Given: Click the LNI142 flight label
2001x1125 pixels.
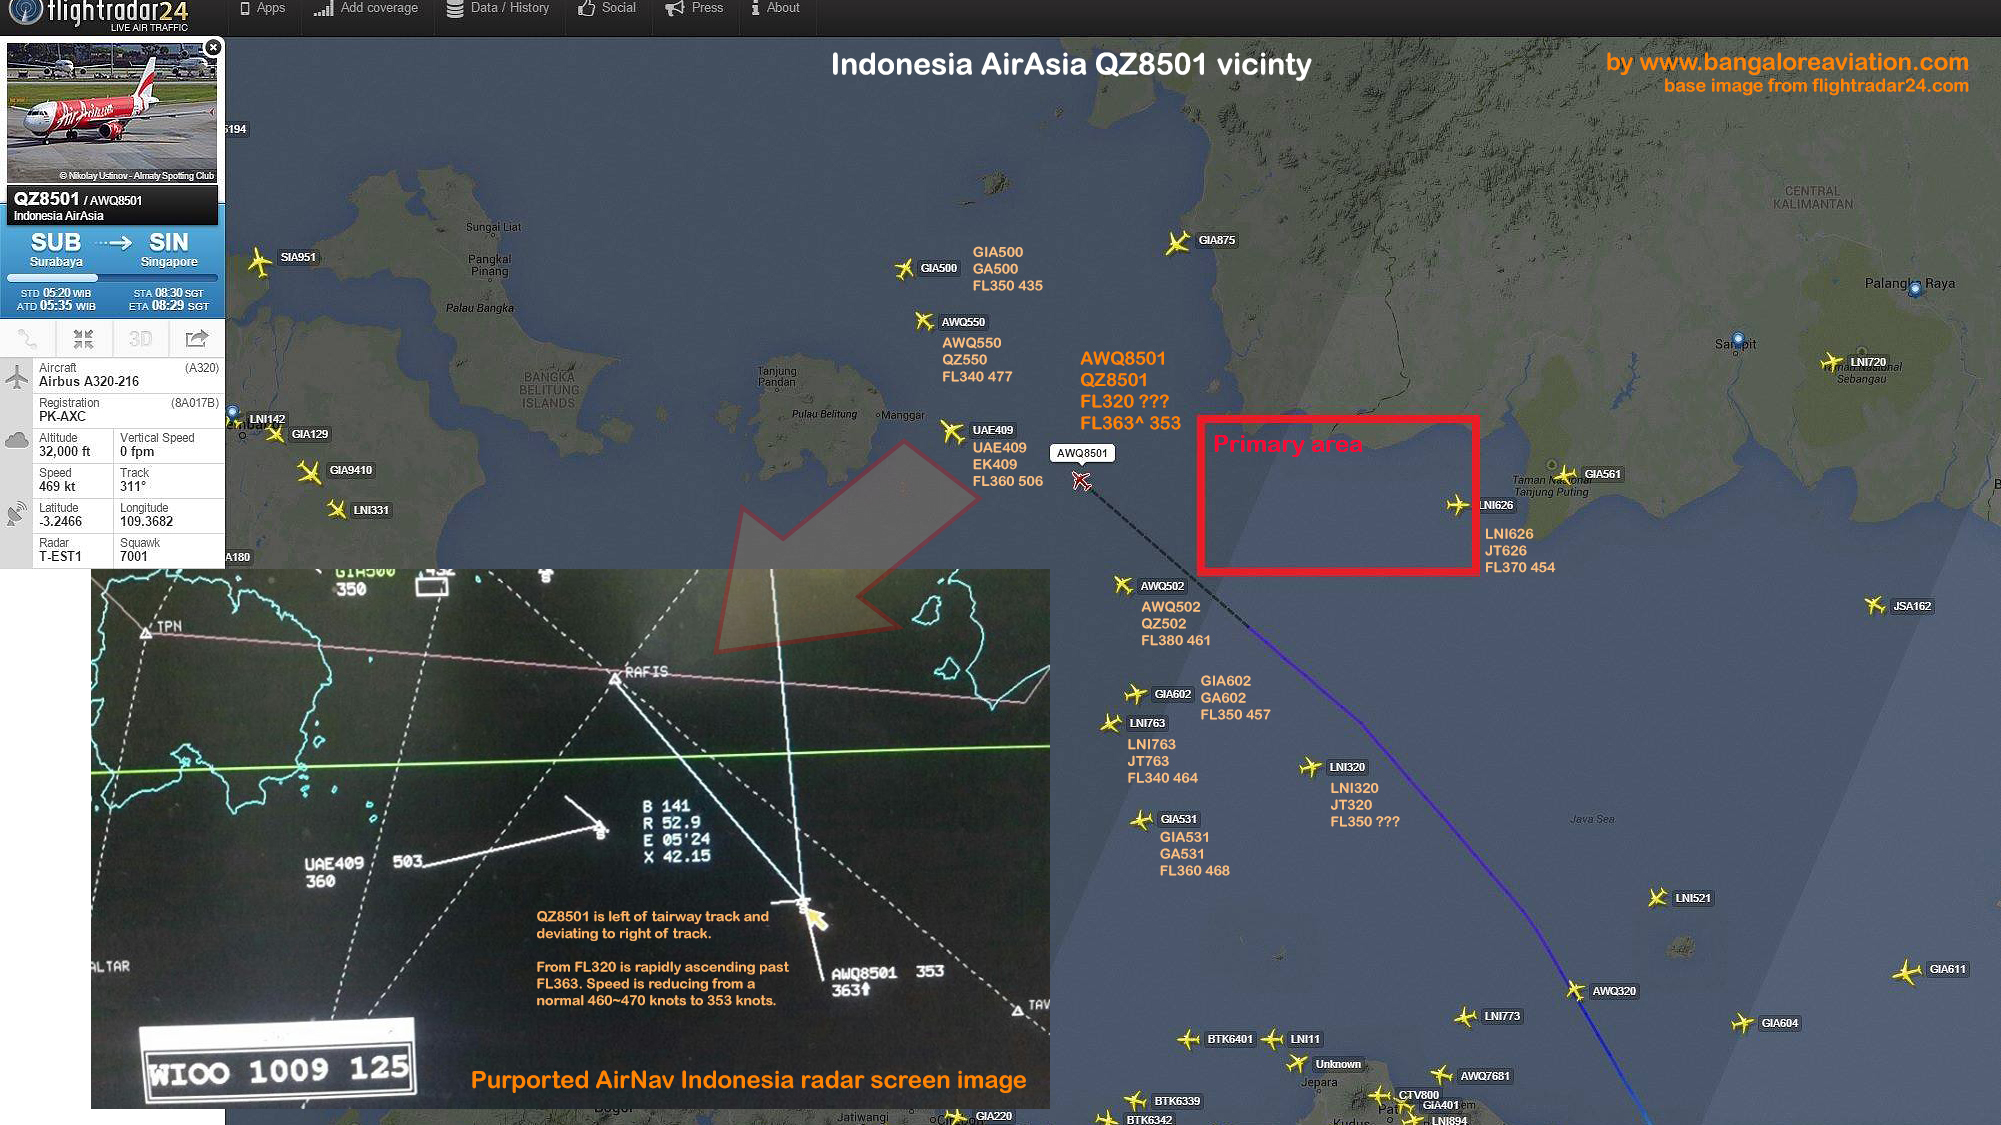Looking at the screenshot, I should coord(267,419).
